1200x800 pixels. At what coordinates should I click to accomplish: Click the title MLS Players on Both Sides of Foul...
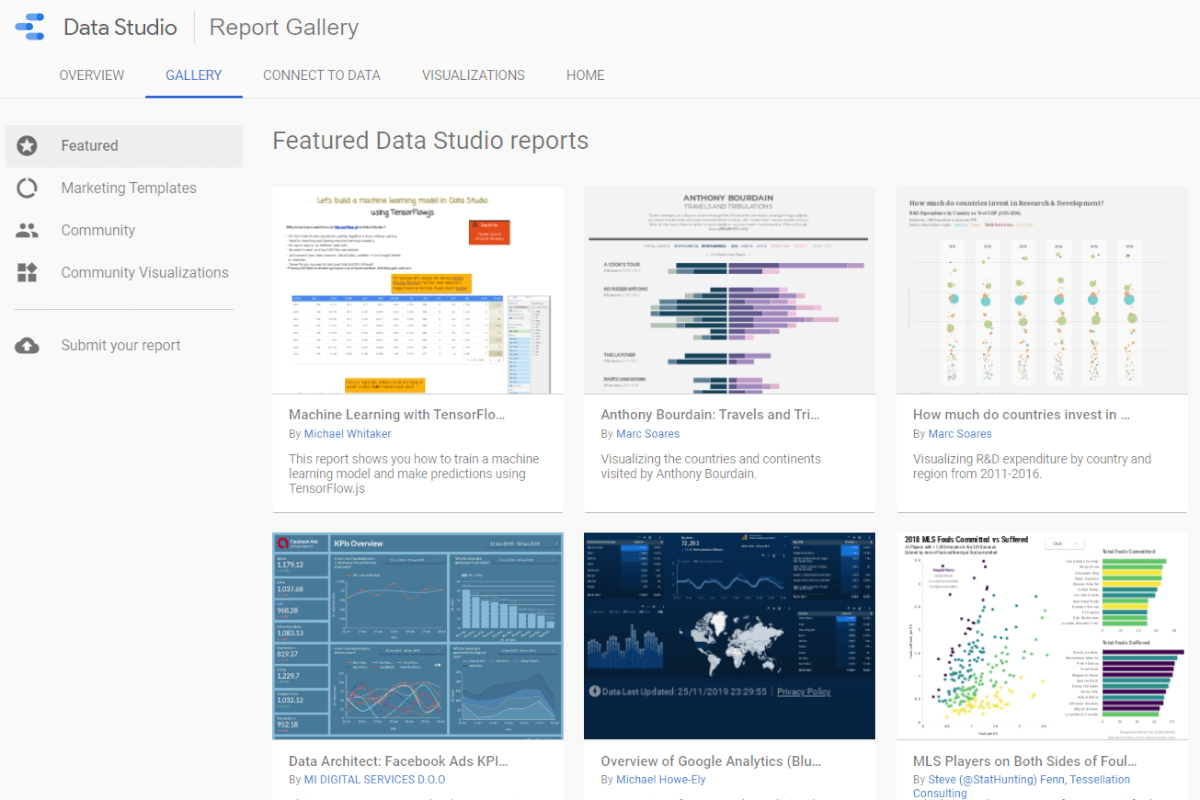(x=1025, y=761)
